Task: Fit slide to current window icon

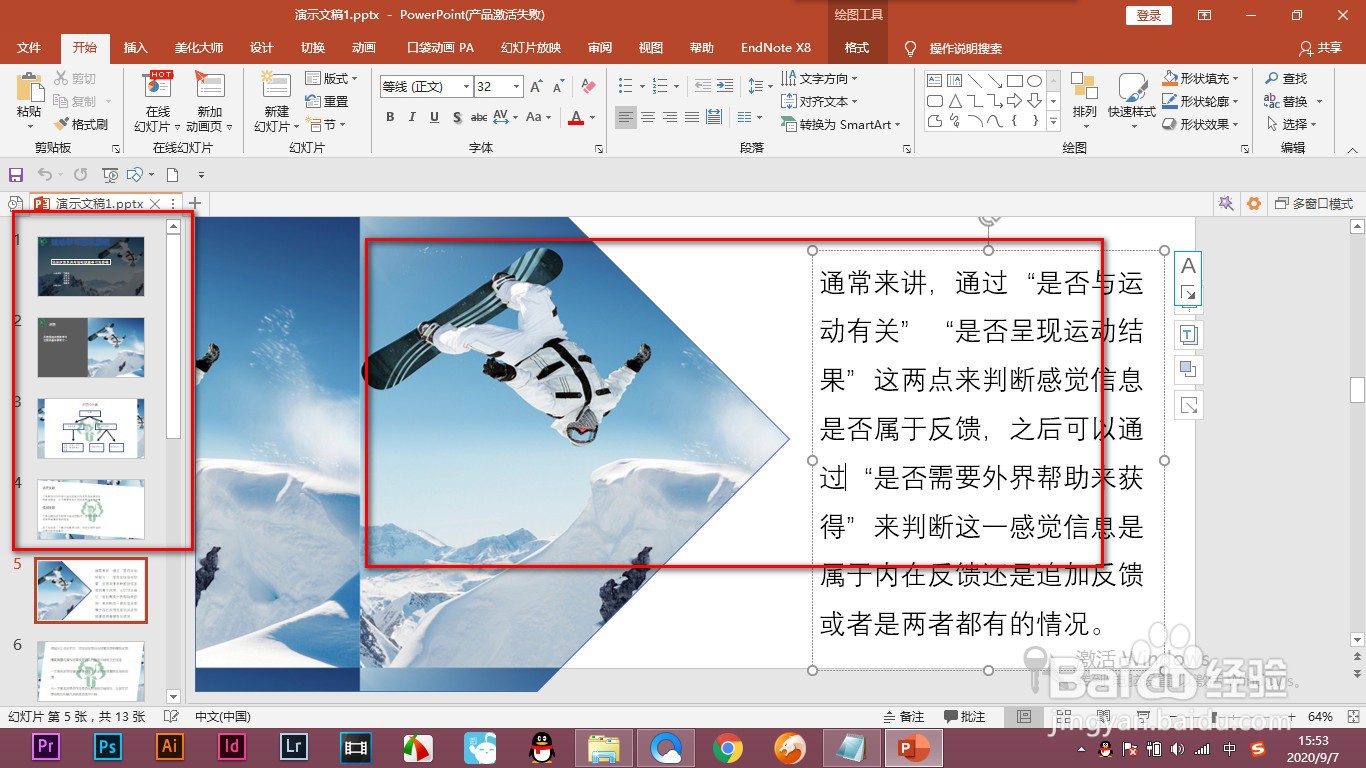Action: pos(1352,717)
